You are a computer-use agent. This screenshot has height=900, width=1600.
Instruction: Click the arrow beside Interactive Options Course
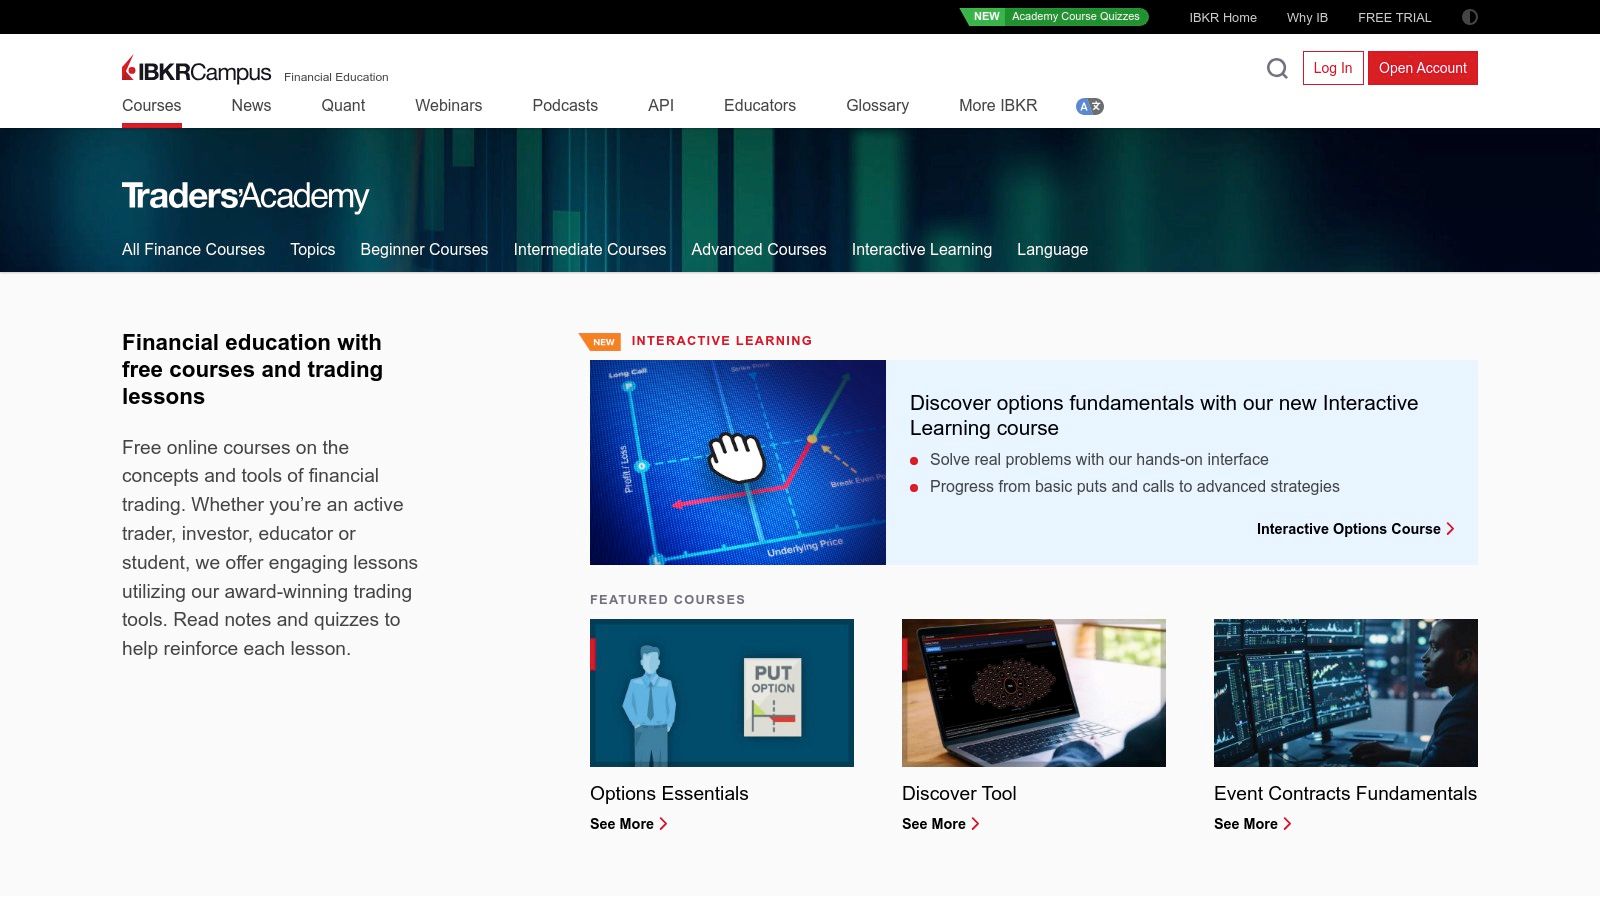coord(1451,529)
